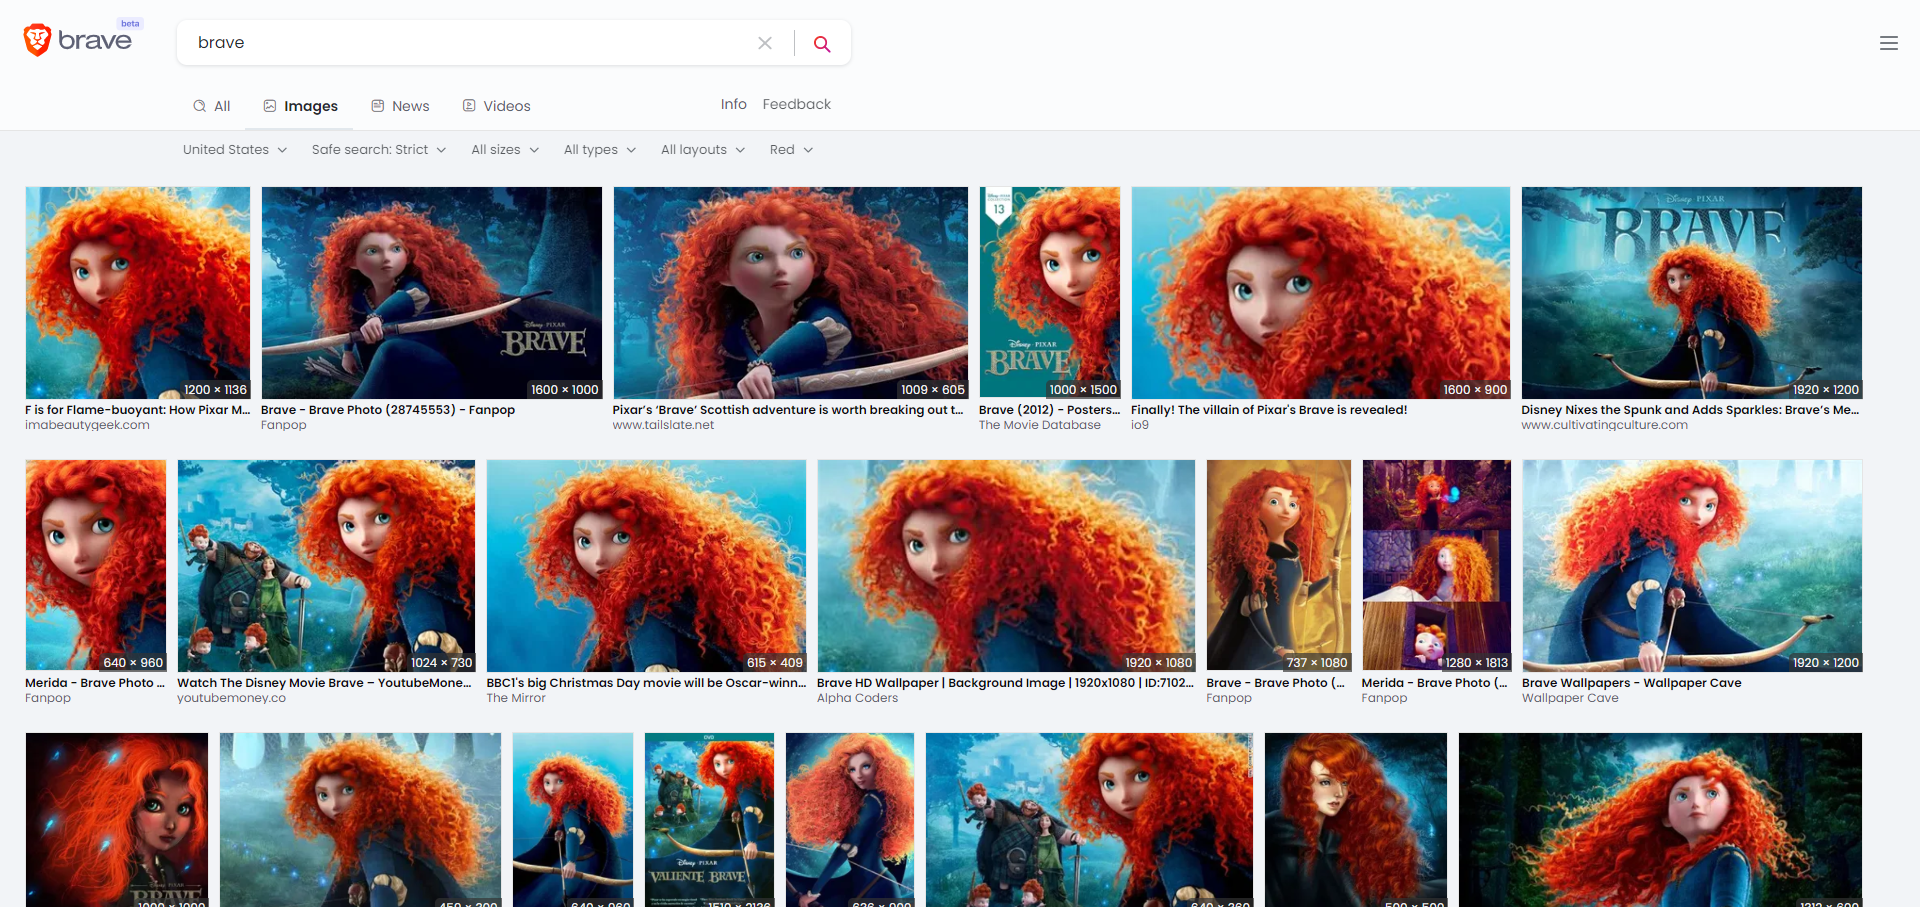Image resolution: width=1920 pixels, height=907 pixels.
Task: Open the Wallpaper Cave 1920 × 1200 thumbnail
Action: [x=1692, y=565]
